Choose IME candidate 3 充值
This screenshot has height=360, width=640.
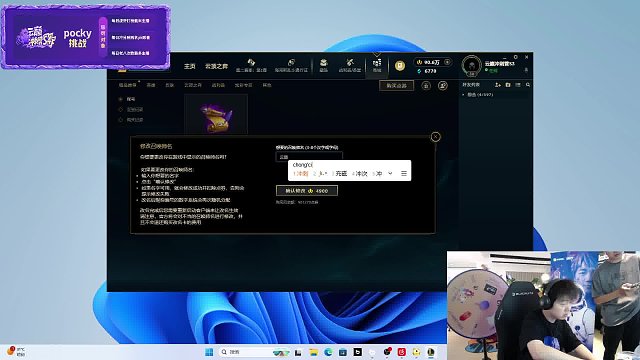339,174
